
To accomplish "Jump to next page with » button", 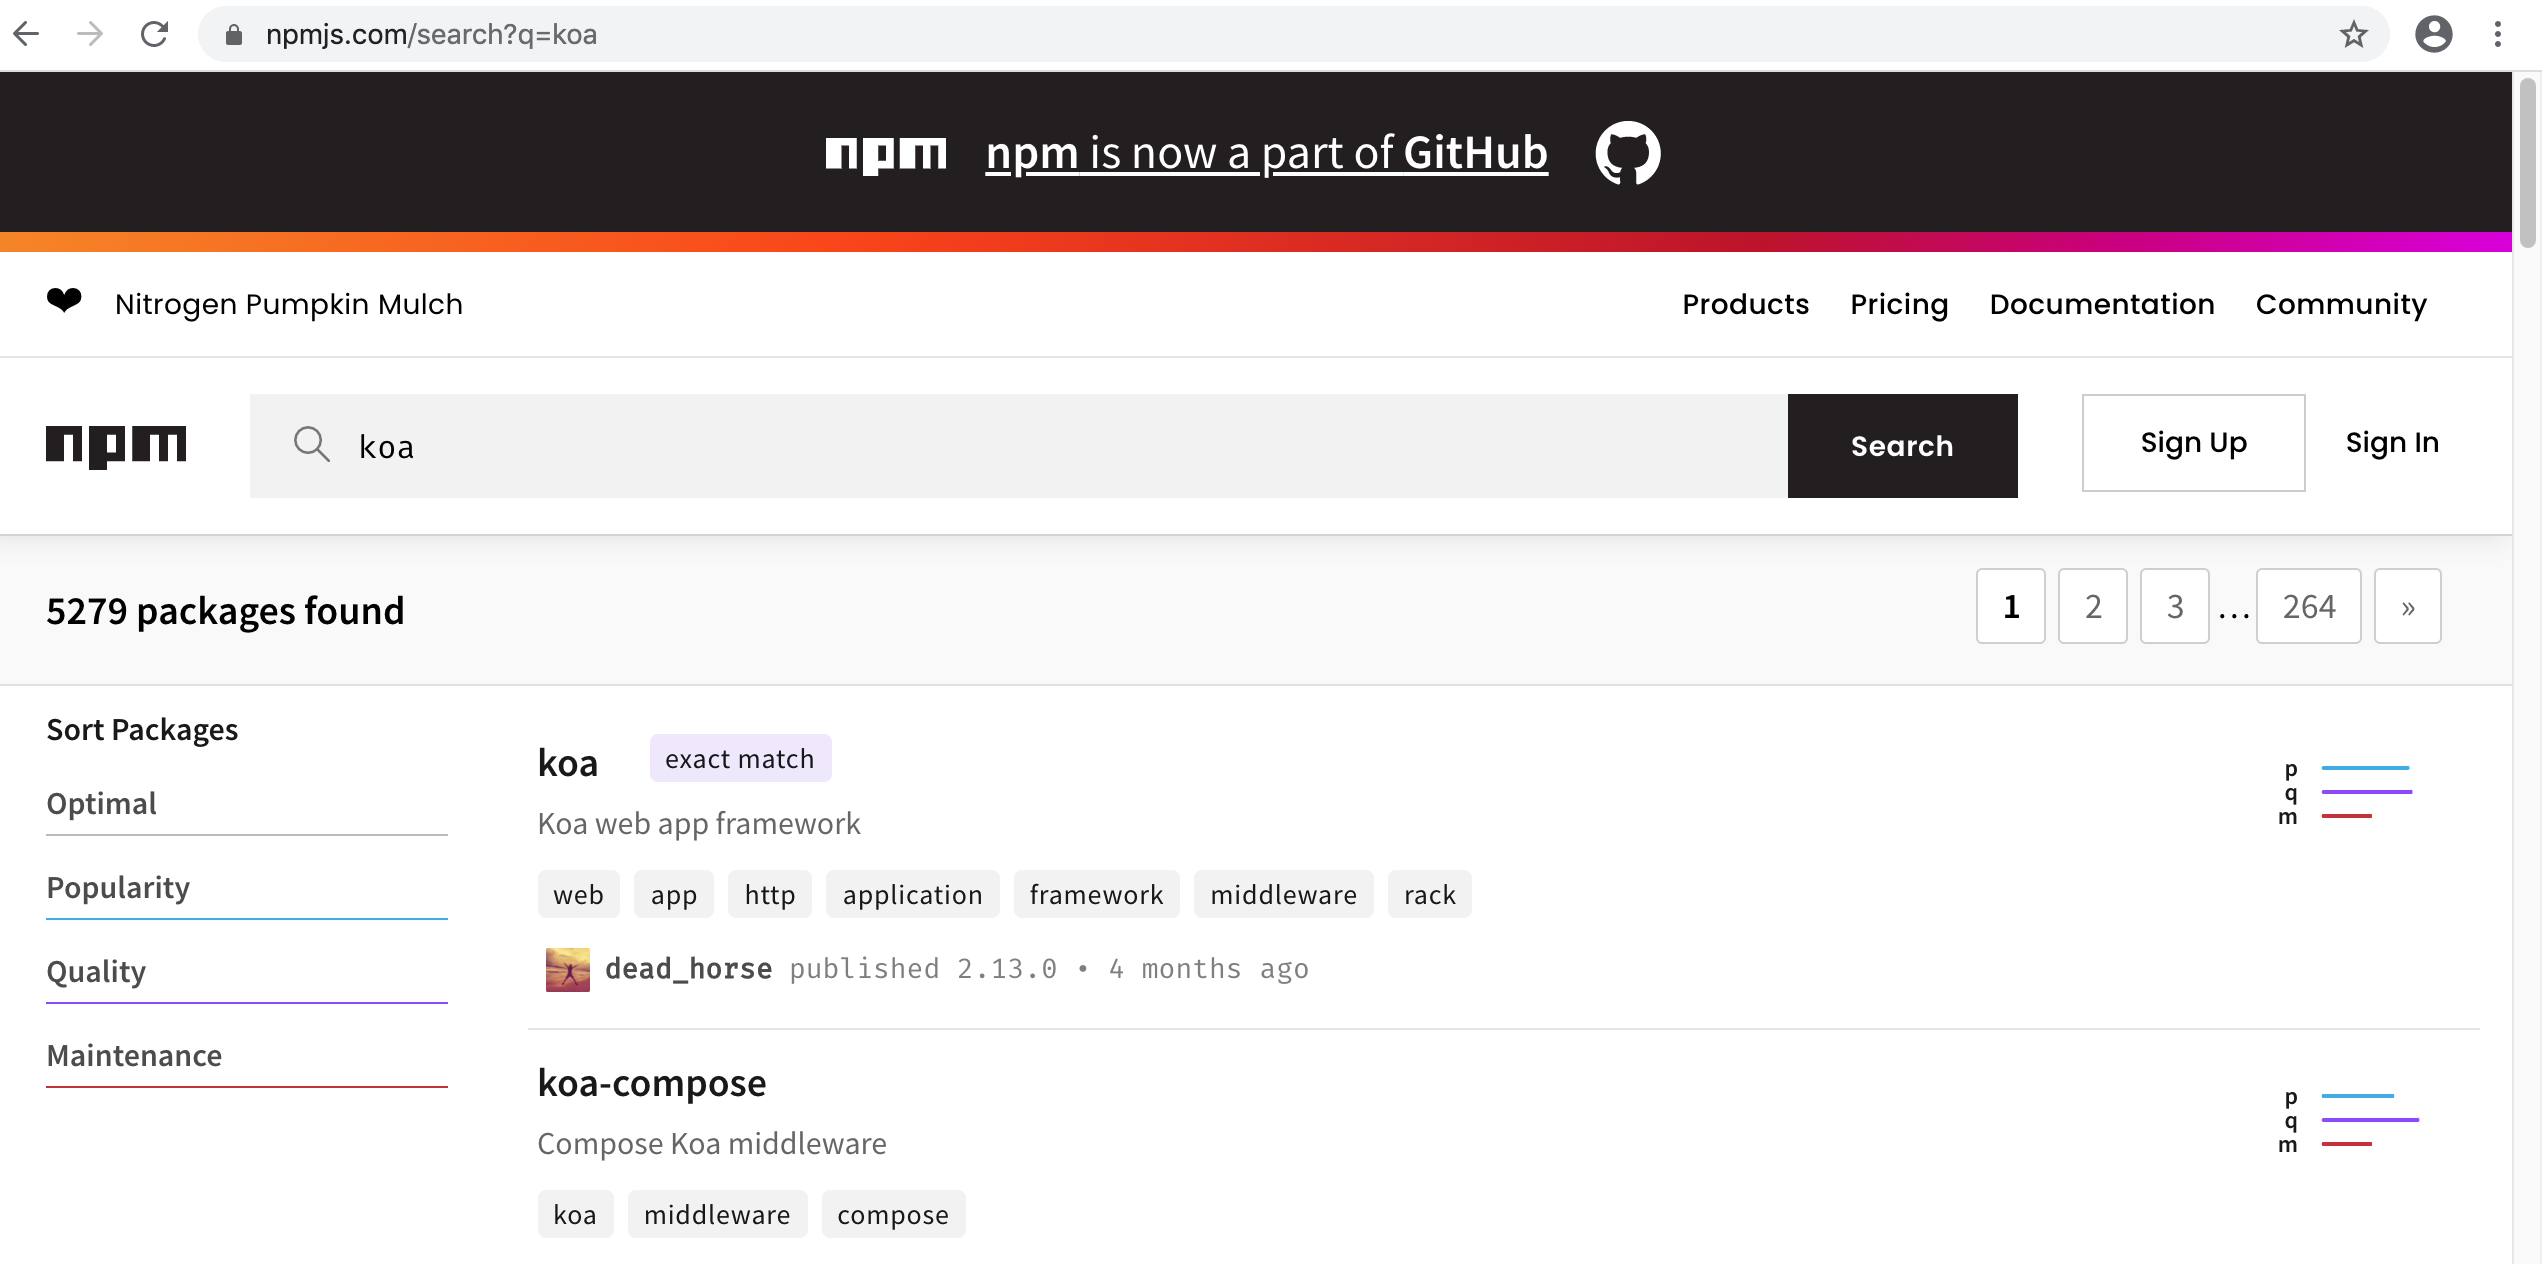I will 2407,606.
